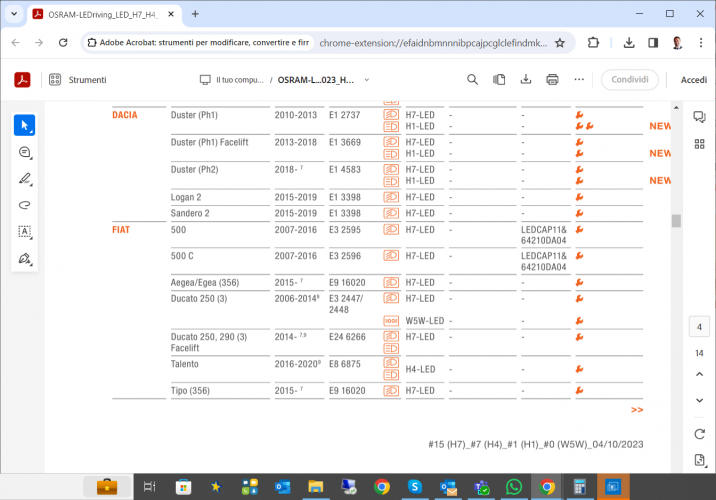The height and width of the screenshot is (500, 716).
Task: Open the Chrome extensions puzzle menu
Action: 593,42
